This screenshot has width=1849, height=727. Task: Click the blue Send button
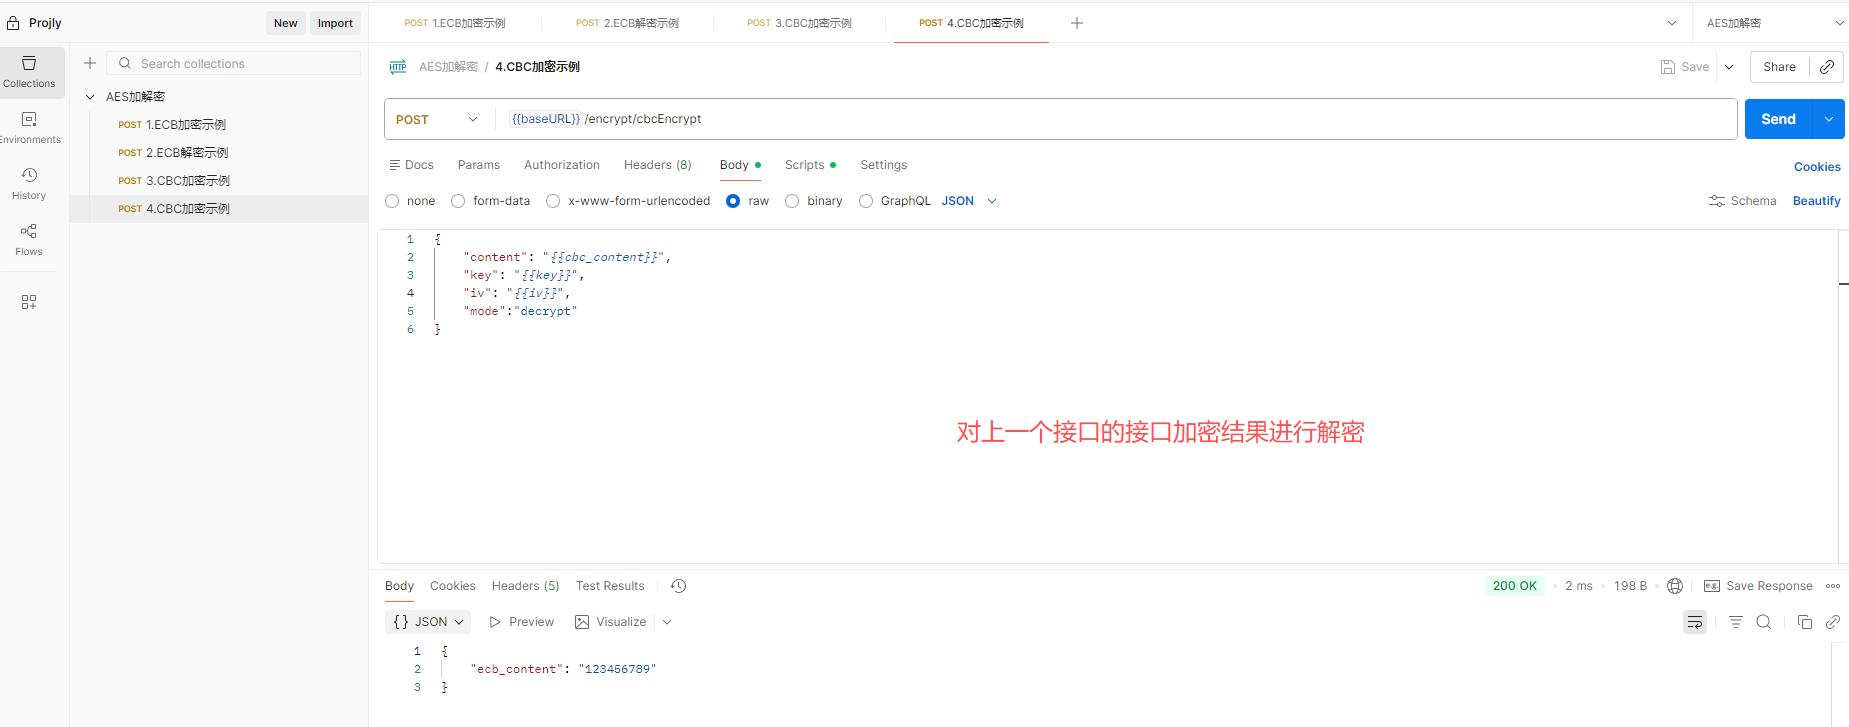point(1778,119)
